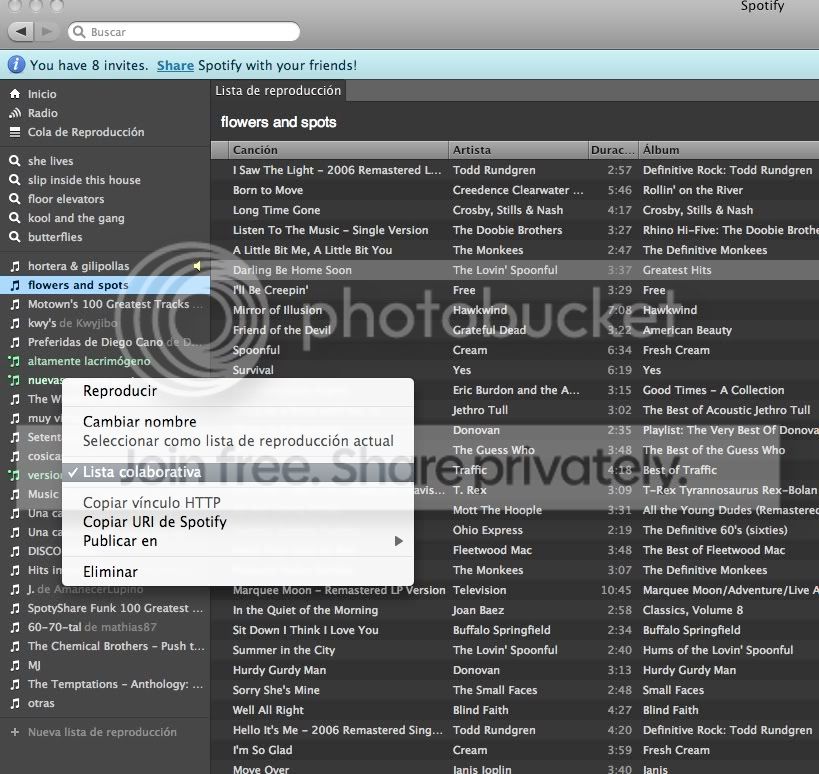Click the speaker icon beside hortera & gilipollas
819x774 pixels.
click(197, 266)
